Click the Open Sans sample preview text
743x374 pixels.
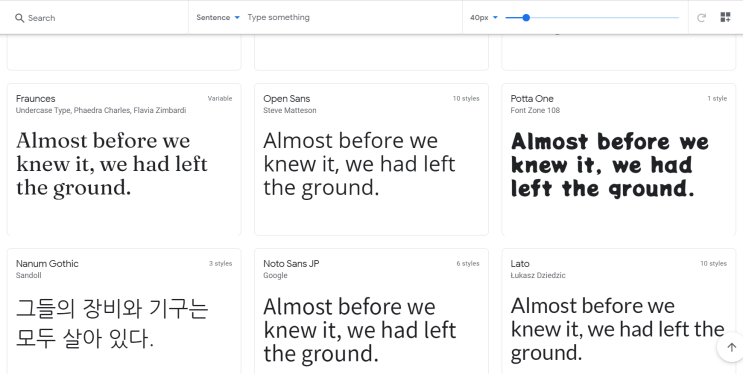(359, 164)
